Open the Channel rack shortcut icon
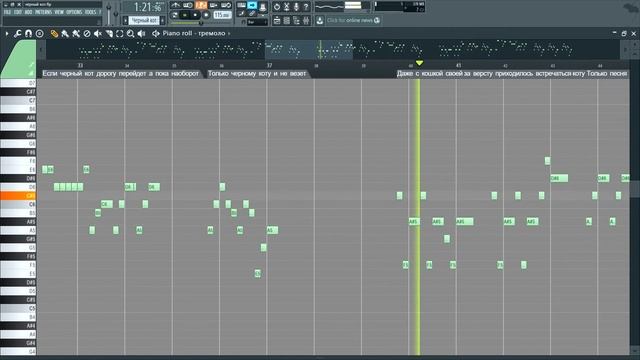The height and width of the screenshot is (360, 640). click(x=287, y=20)
